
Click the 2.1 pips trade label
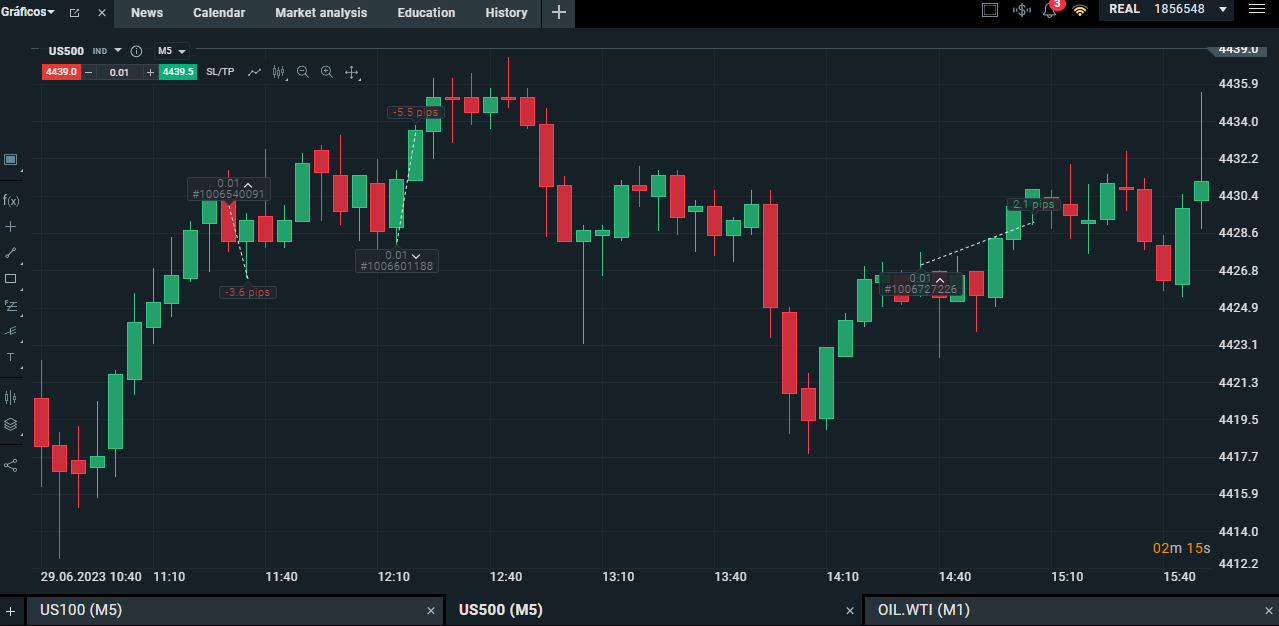pos(1032,204)
